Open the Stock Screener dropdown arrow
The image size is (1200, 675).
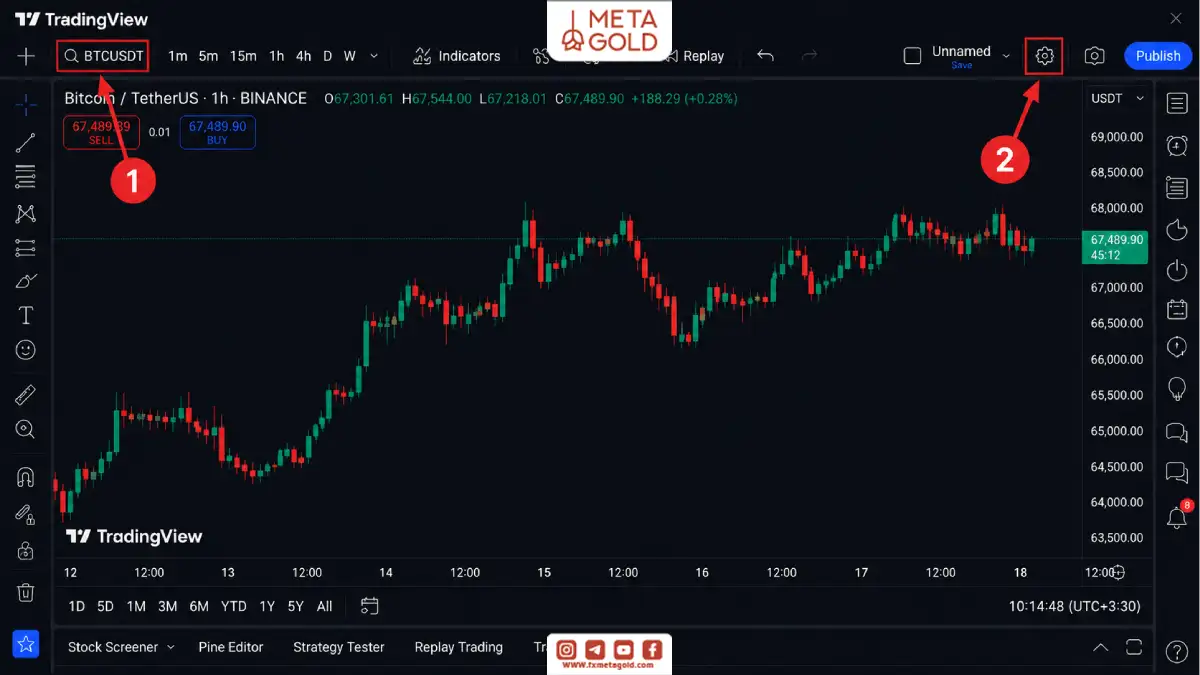(x=171, y=647)
